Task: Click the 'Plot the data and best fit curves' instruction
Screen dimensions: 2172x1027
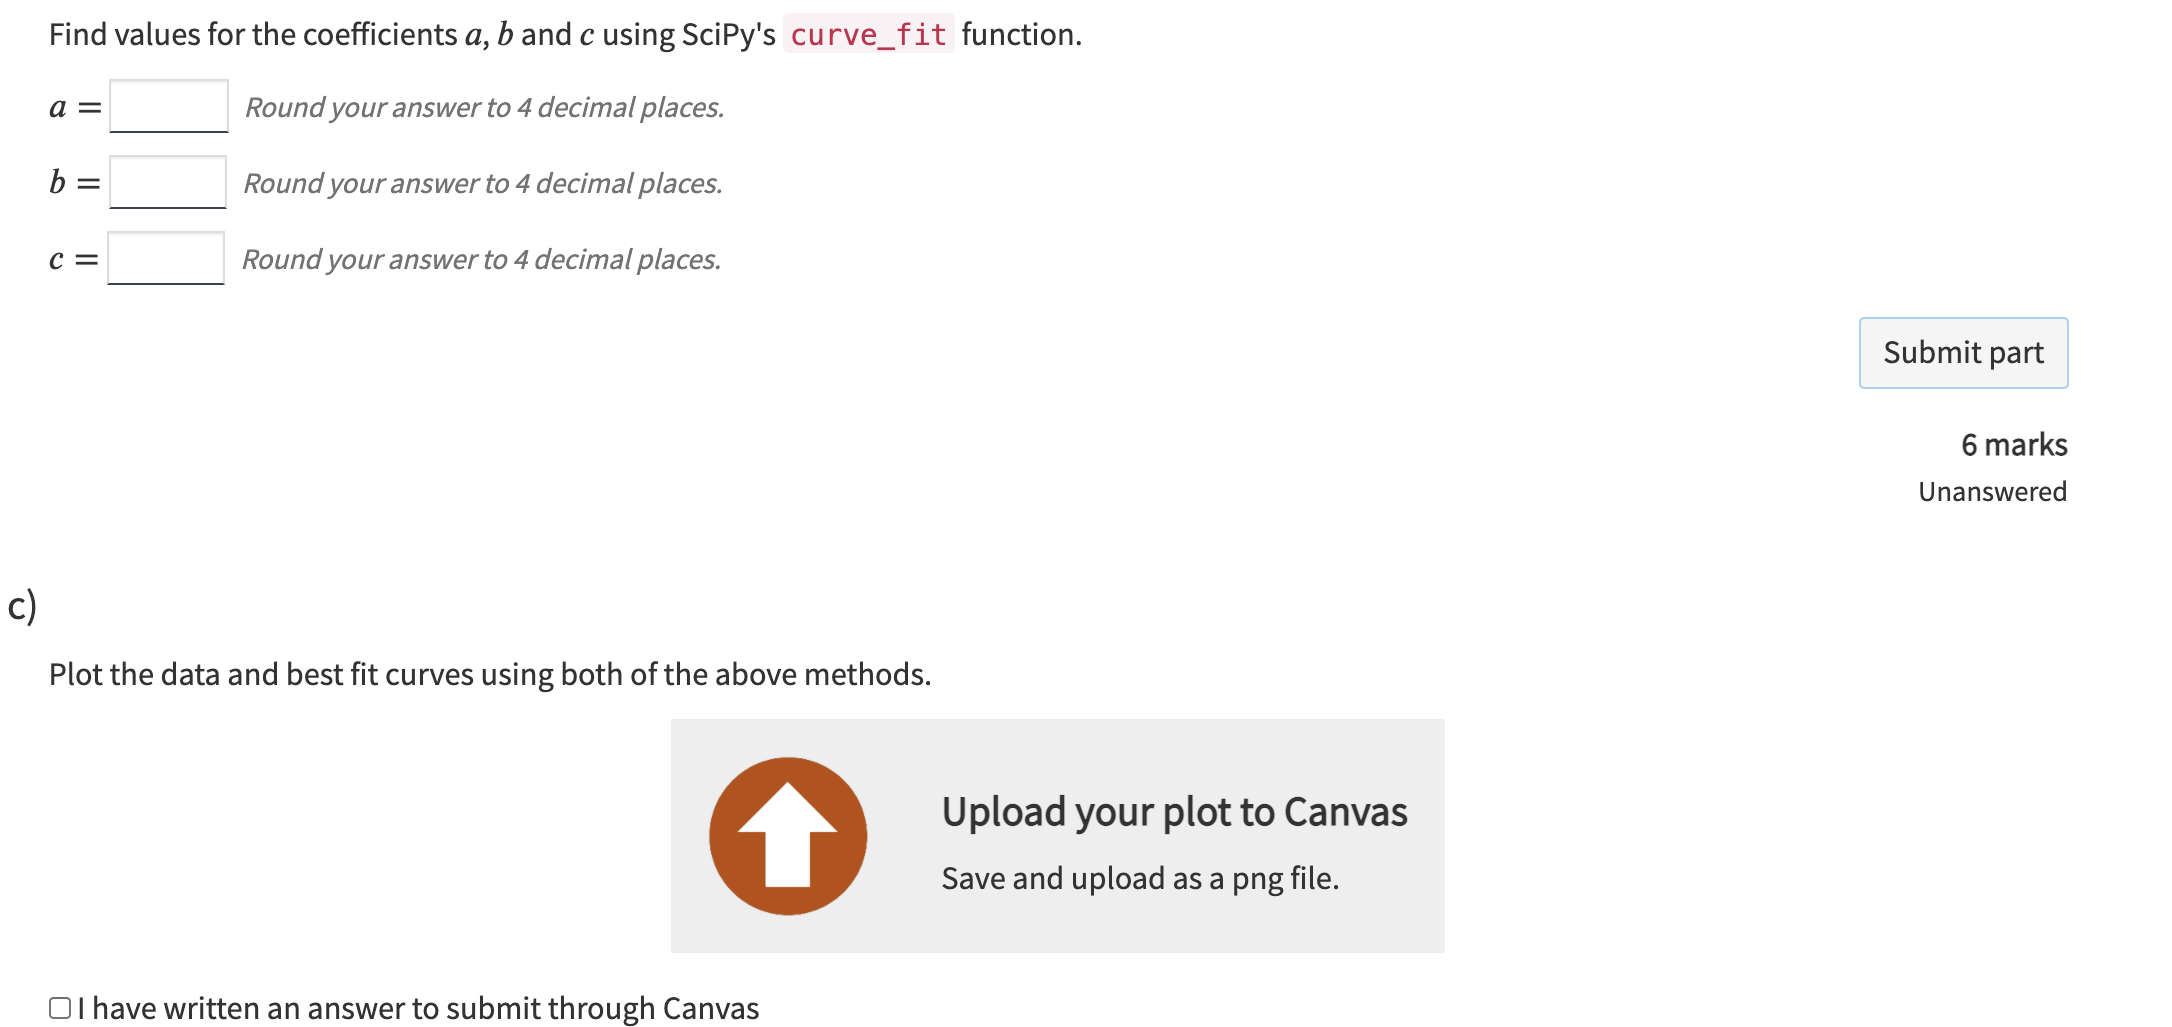Action: pyautogui.click(x=489, y=674)
